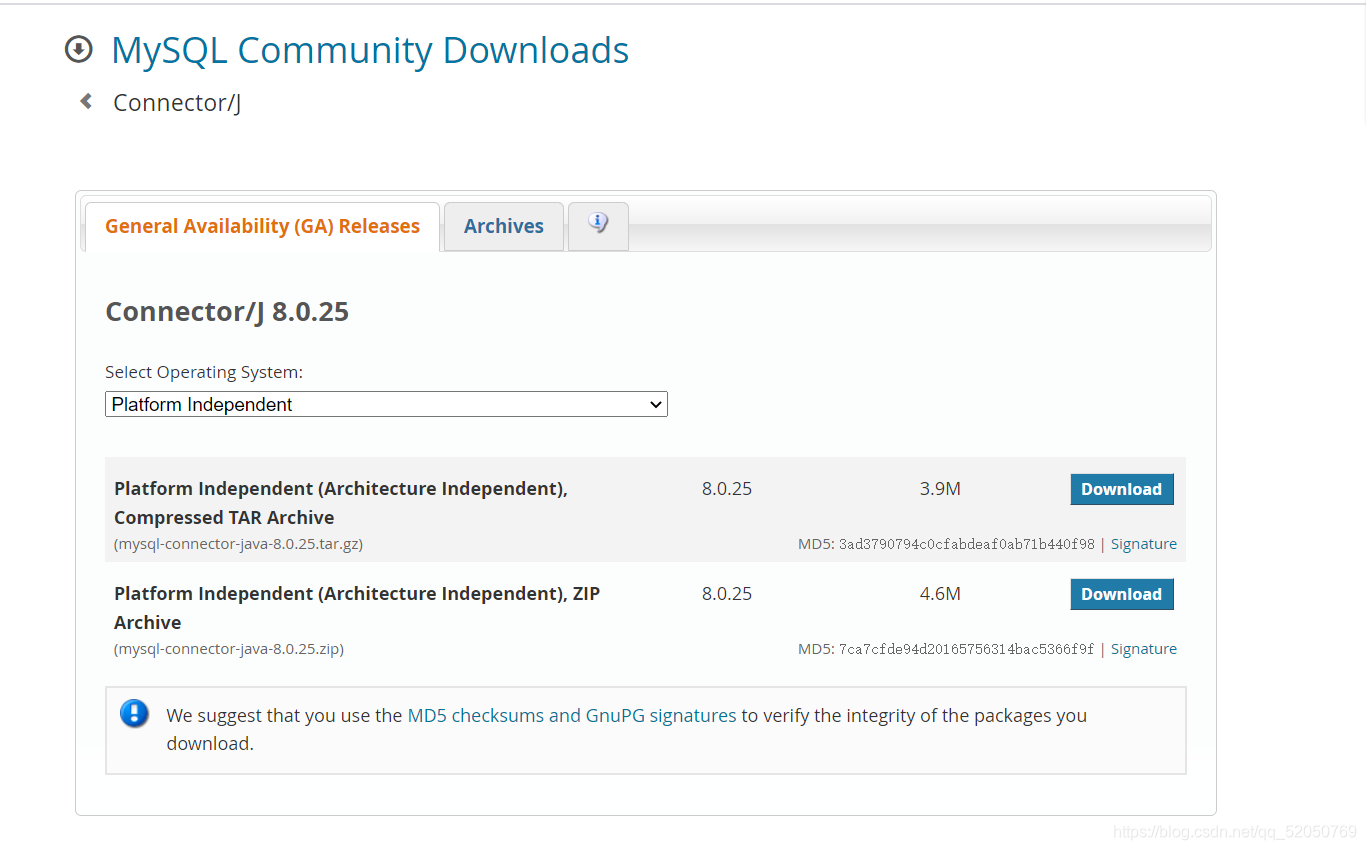Click the blue exclamation info icon
Viewport: 1366px width, 850px height.
point(134,714)
